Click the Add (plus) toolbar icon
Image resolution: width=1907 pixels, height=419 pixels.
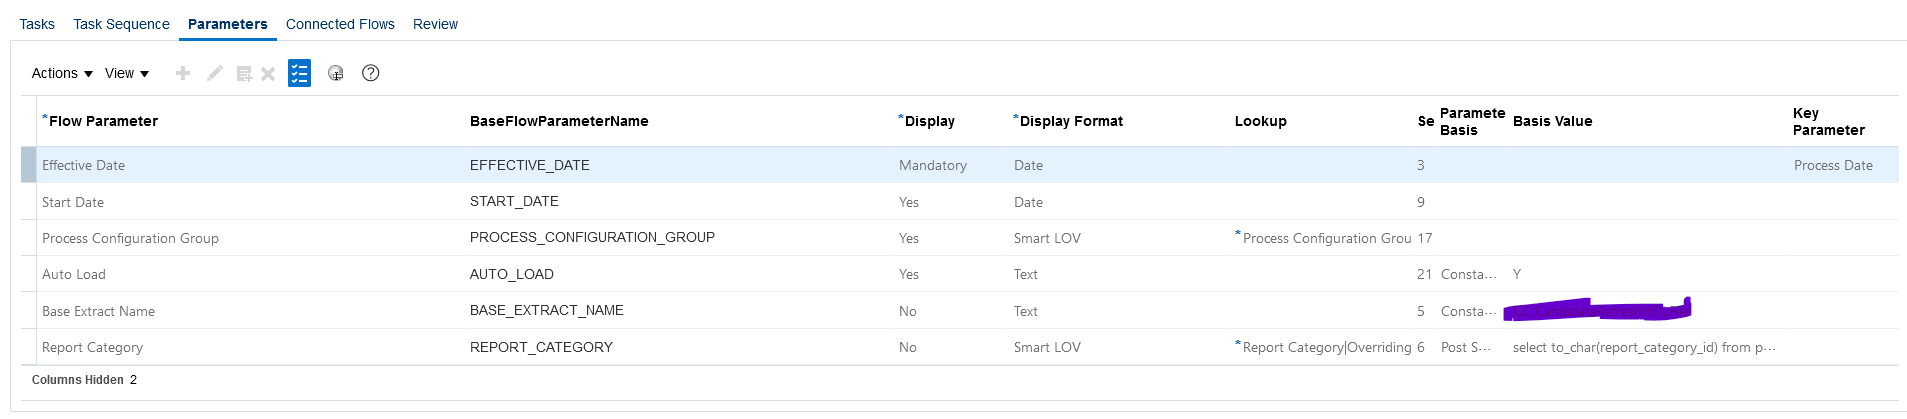coord(183,73)
